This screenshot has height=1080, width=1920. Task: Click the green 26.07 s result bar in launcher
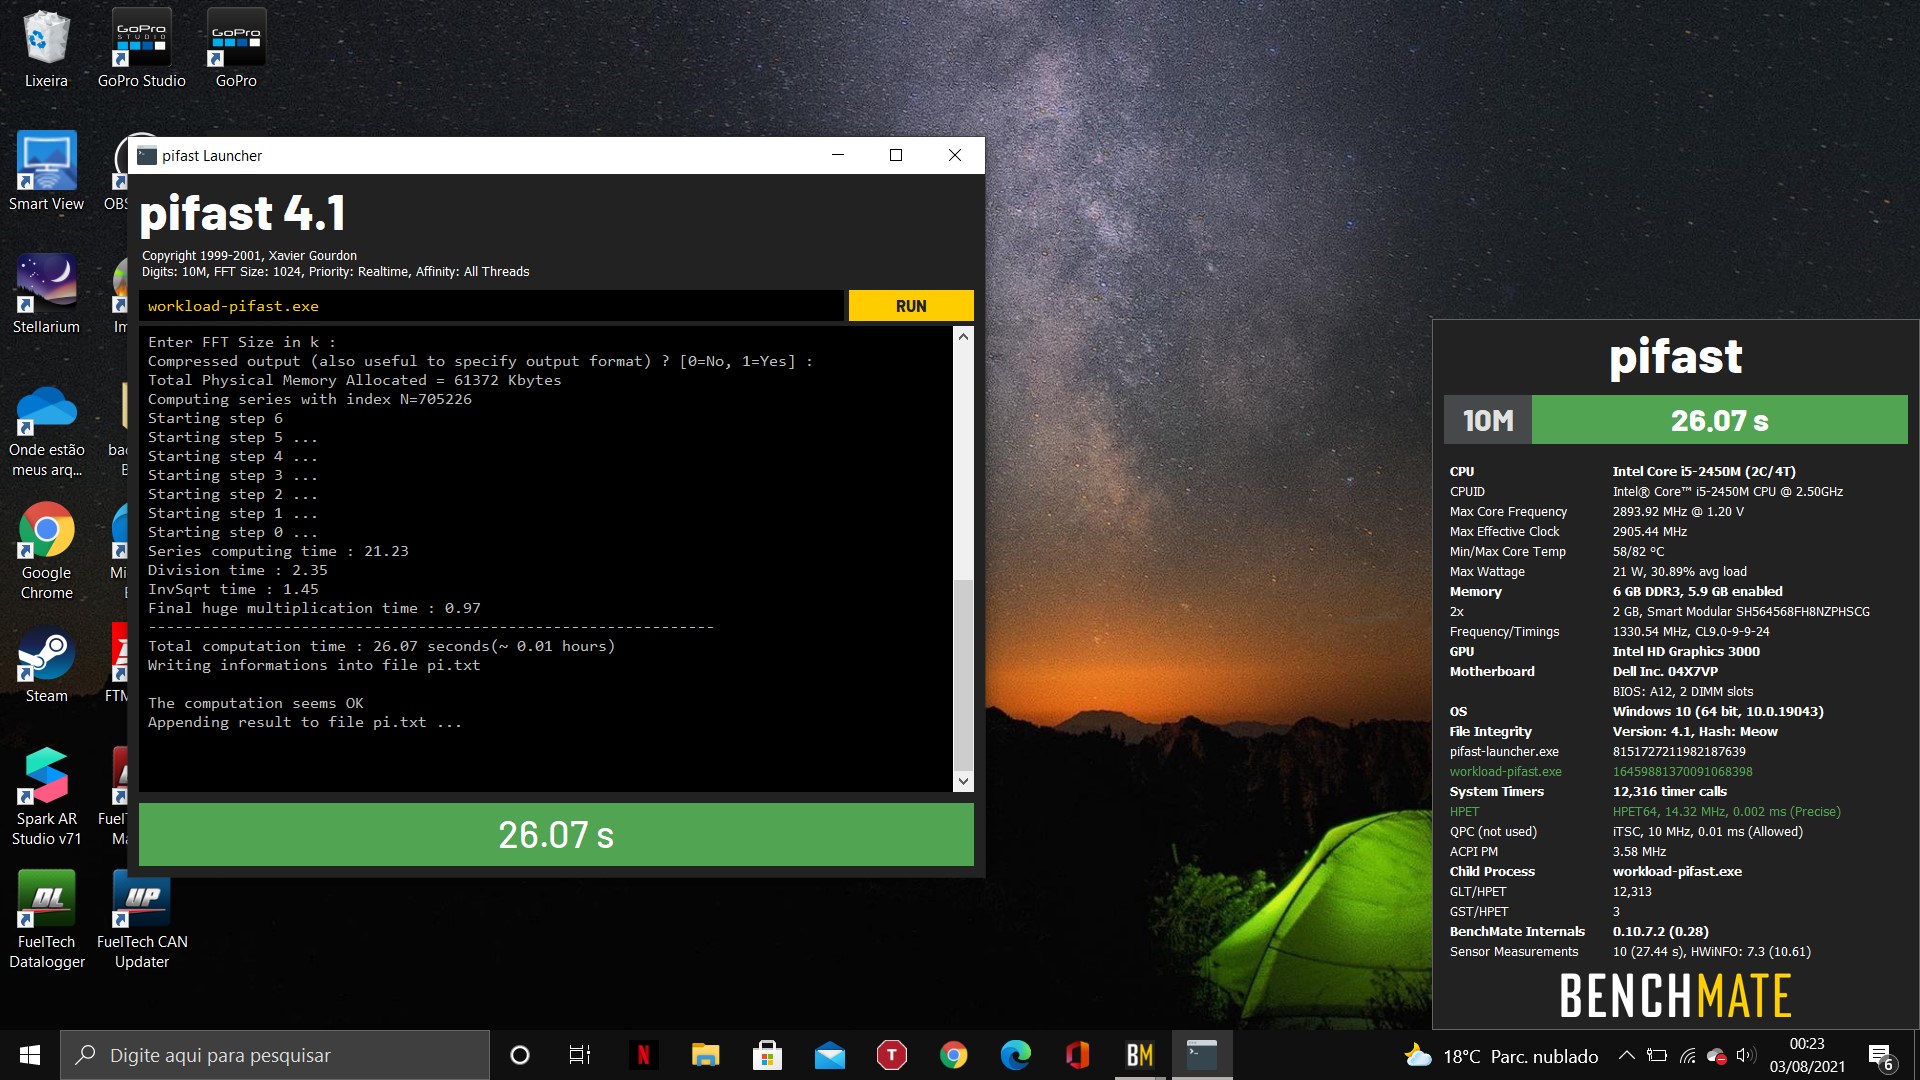tap(556, 834)
